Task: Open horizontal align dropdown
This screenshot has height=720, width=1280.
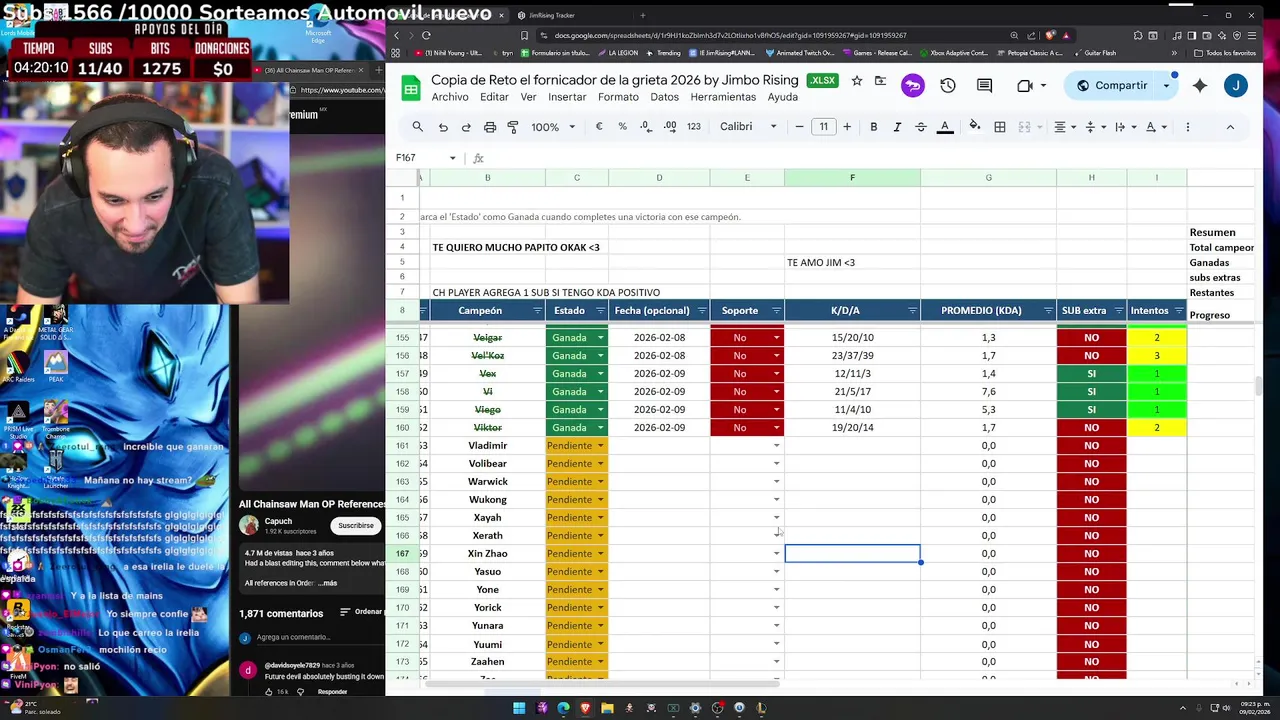Action: [1064, 127]
